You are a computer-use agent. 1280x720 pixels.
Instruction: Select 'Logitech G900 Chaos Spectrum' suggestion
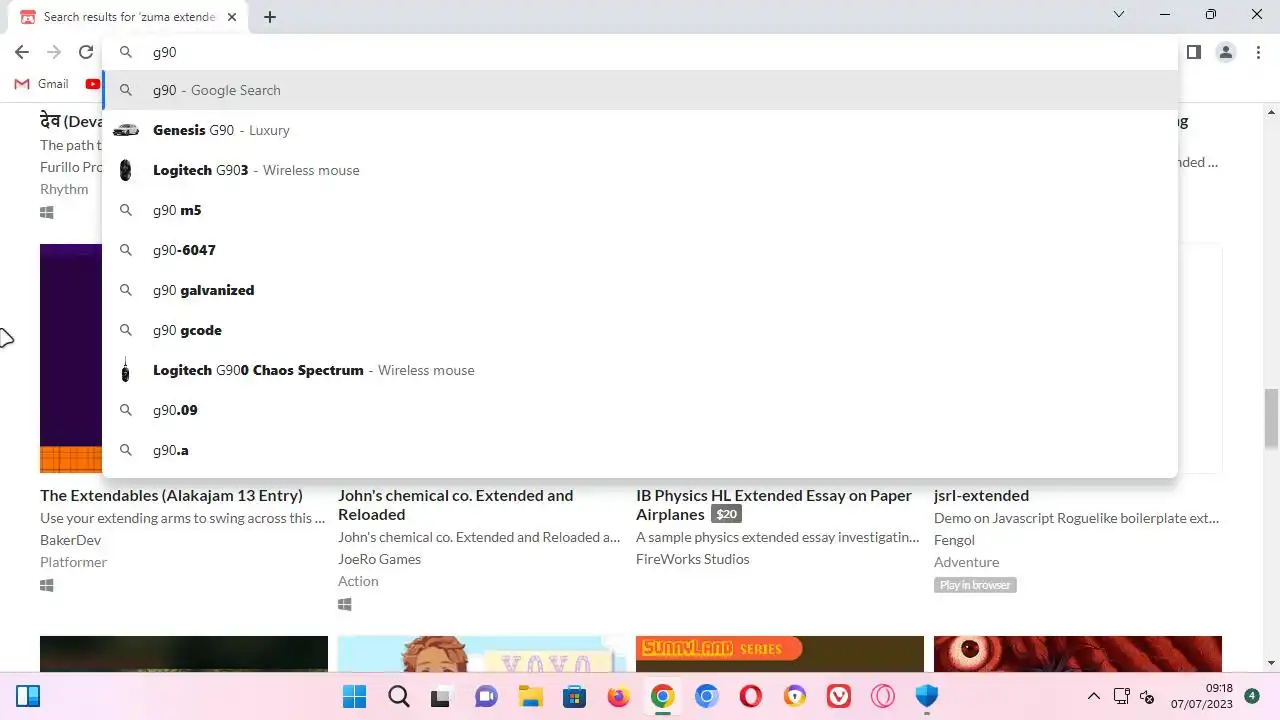640,370
